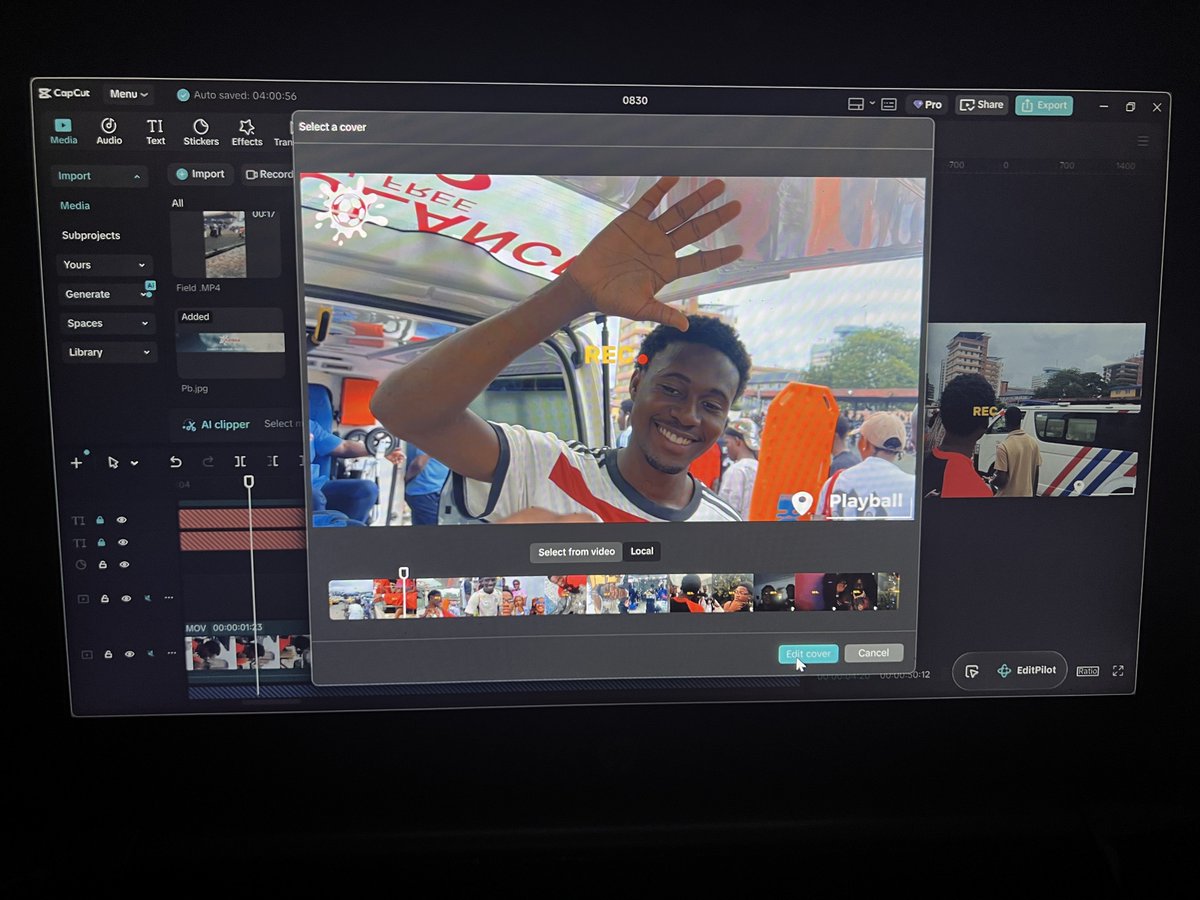Toggle lock on first text track

pyautogui.click(x=100, y=521)
